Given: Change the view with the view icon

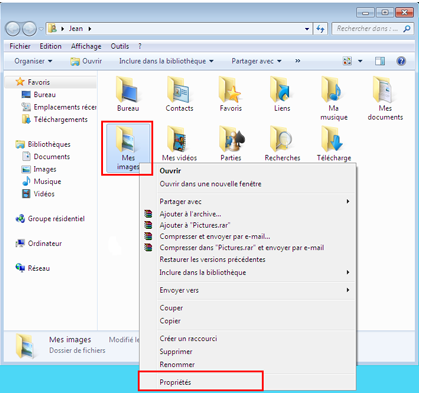Looking at the screenshot, I should pos(347,61).
